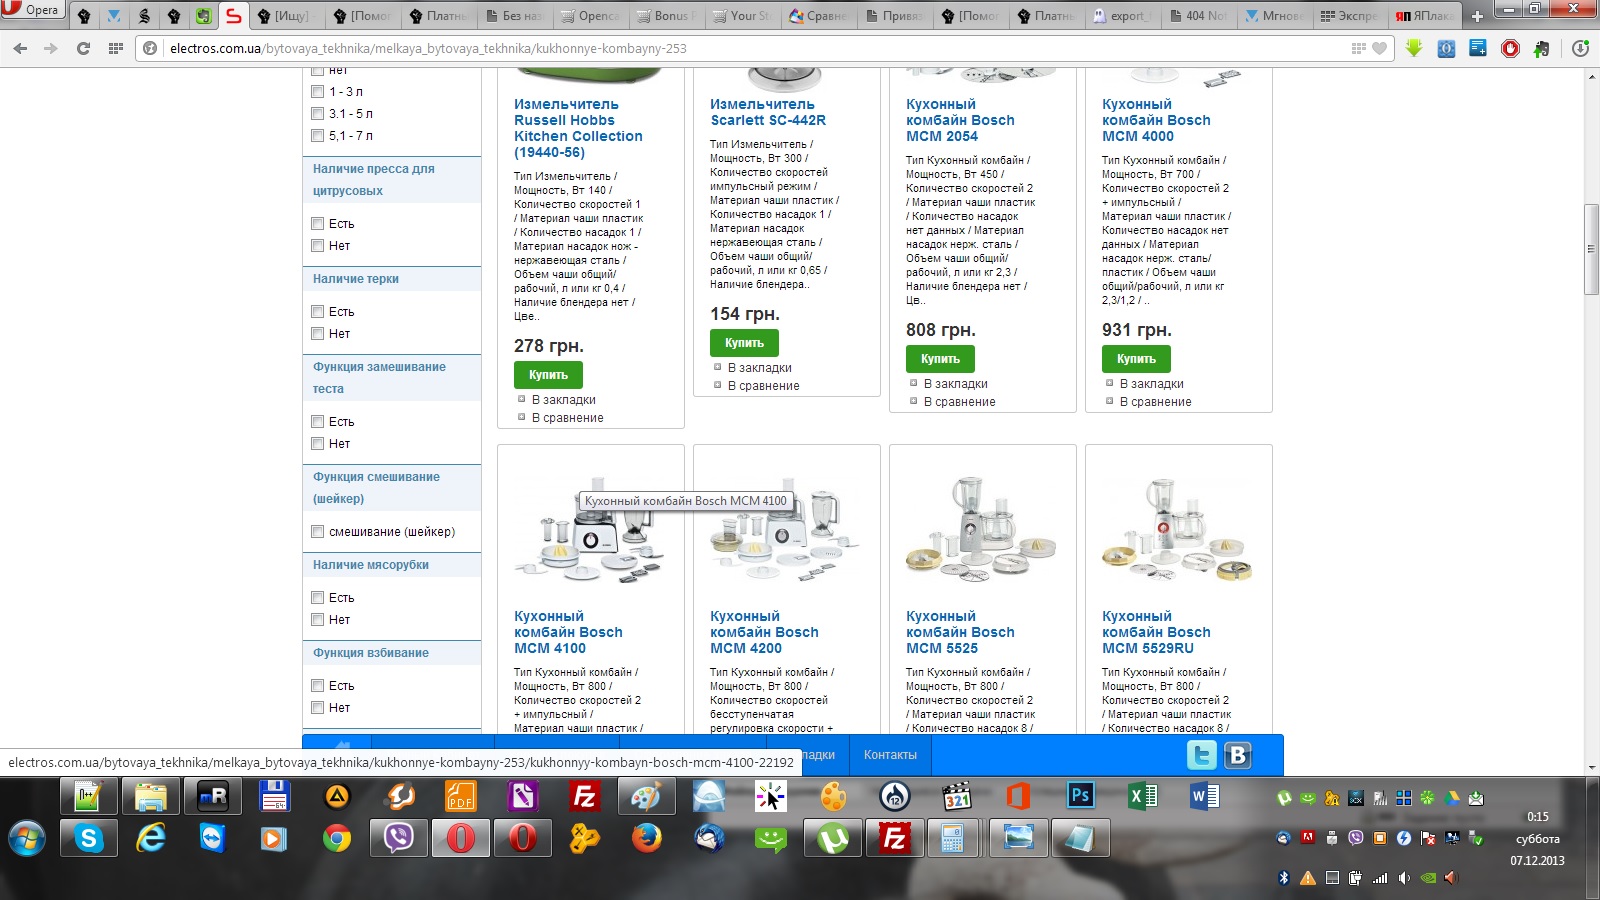1600x900 pixels.
Task: Open the Calculator taskbar icon
Action: click(x=953, y=838)
